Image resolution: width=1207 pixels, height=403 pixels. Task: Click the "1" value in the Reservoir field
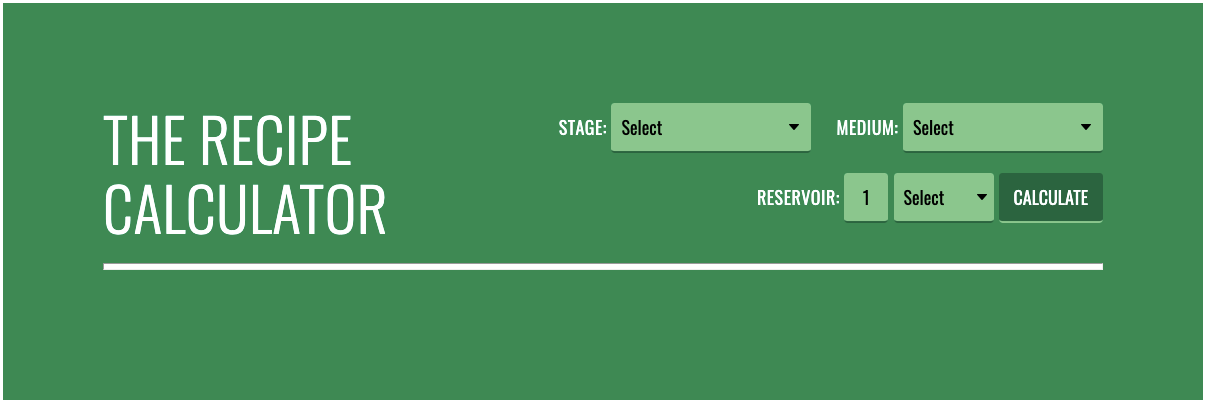tap(866, 198)
